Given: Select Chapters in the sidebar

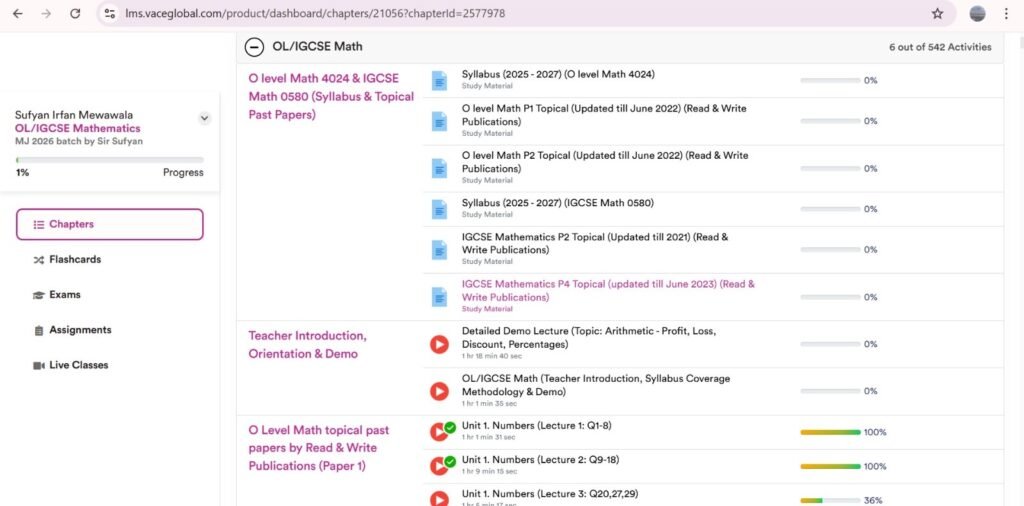Looking at the screenshot, I should click(x=110, y=224).
